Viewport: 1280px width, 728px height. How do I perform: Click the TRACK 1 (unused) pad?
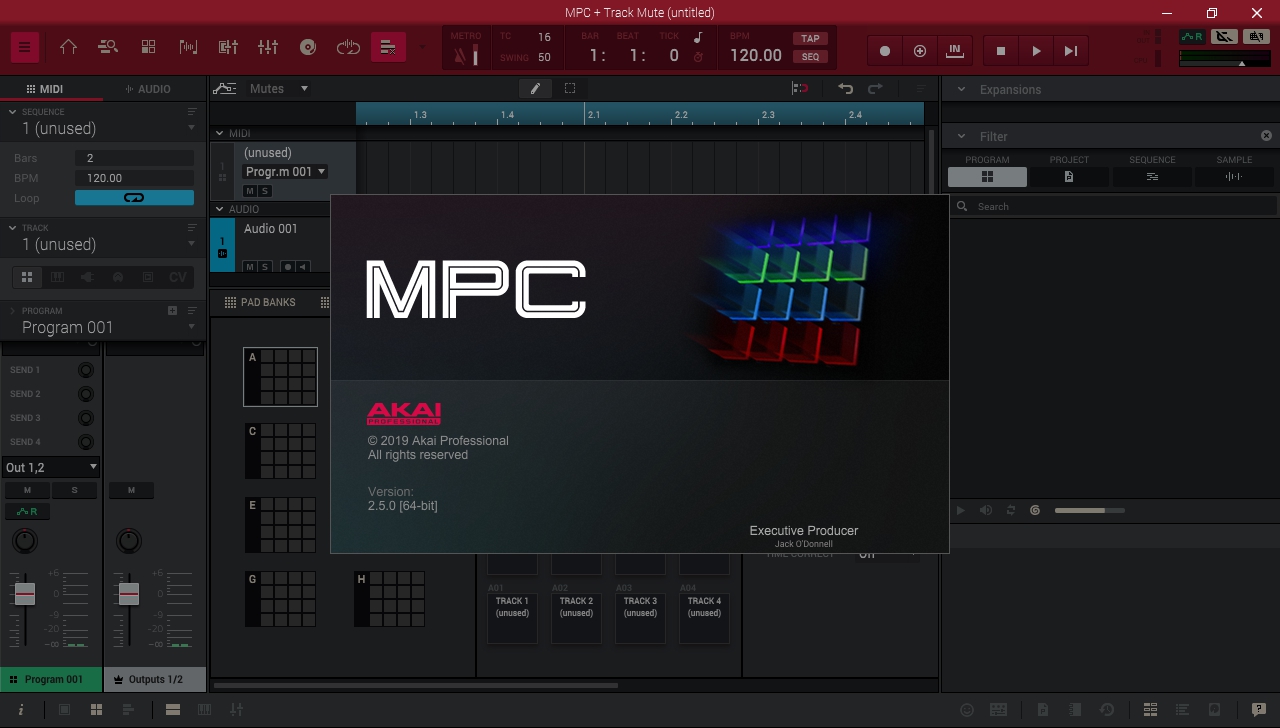coord(512,617)
